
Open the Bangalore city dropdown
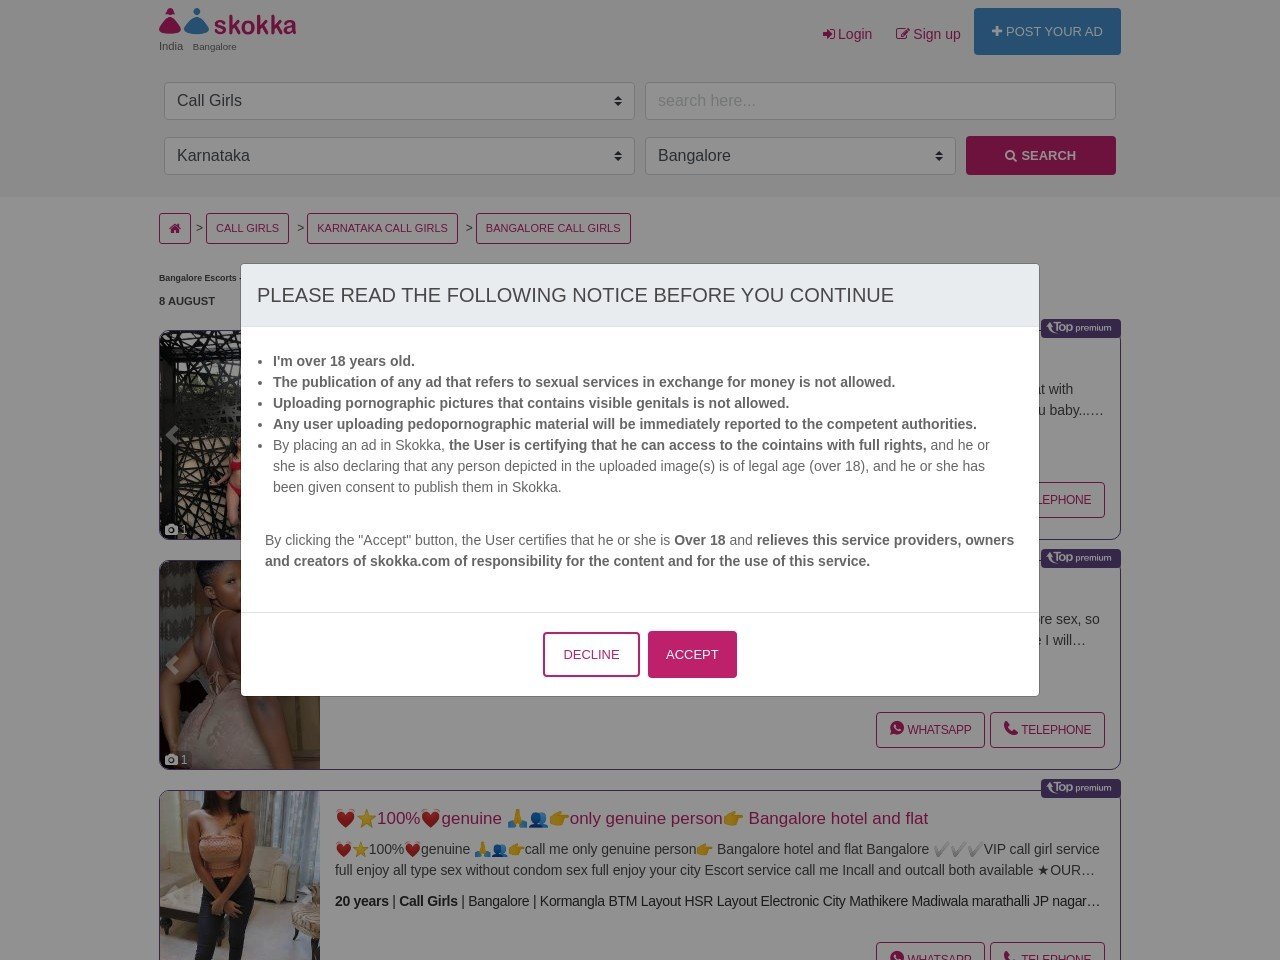(800, 156)
